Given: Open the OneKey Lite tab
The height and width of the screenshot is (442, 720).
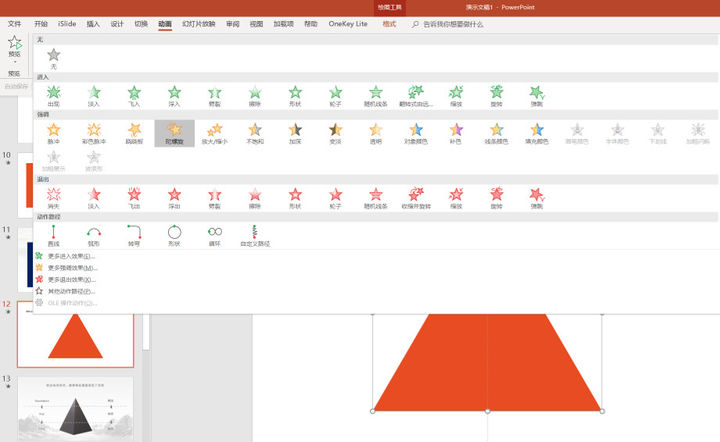Looking at the screenshot, I should pyautogui.click(x=348, y=24).
